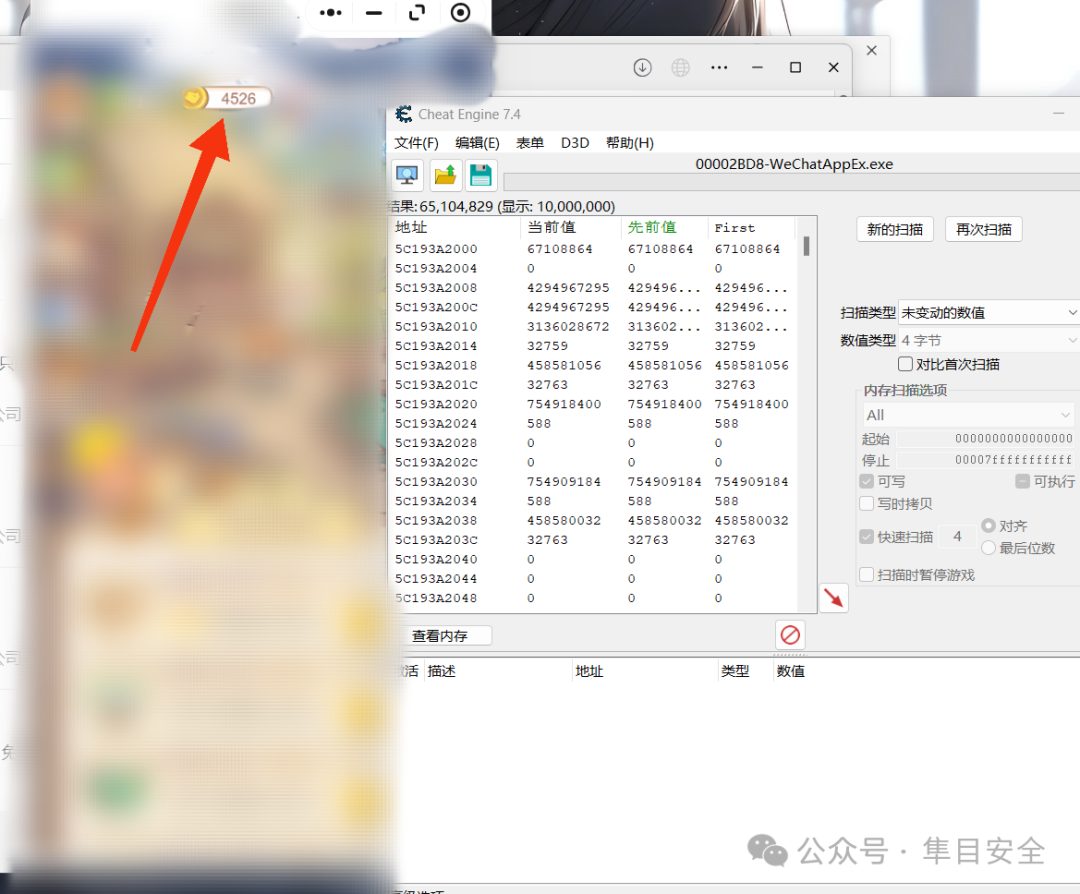Open the All memory region dropdown
Screen dimensions: 1080x894
[x=968, y=415]
